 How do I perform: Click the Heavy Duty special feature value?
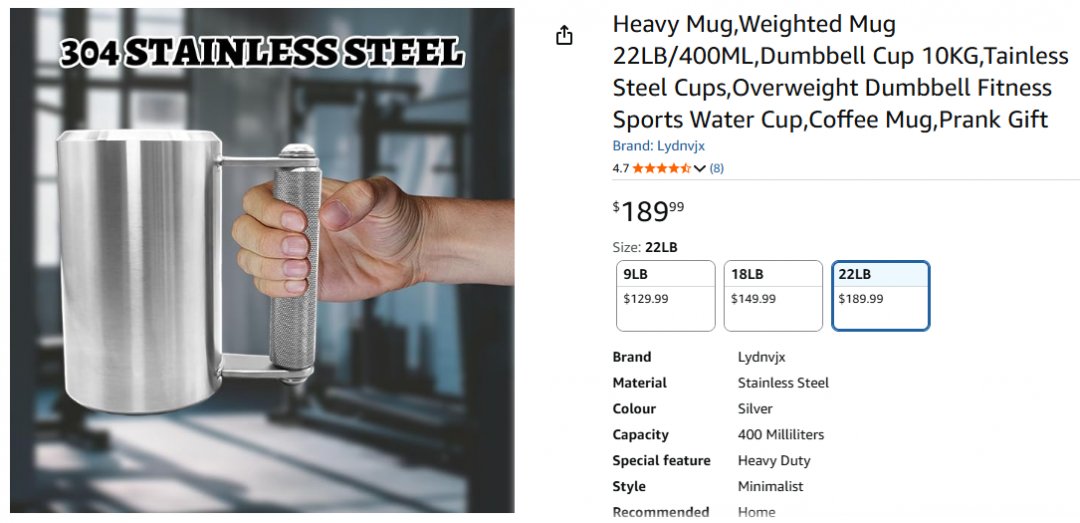point(774,461)
